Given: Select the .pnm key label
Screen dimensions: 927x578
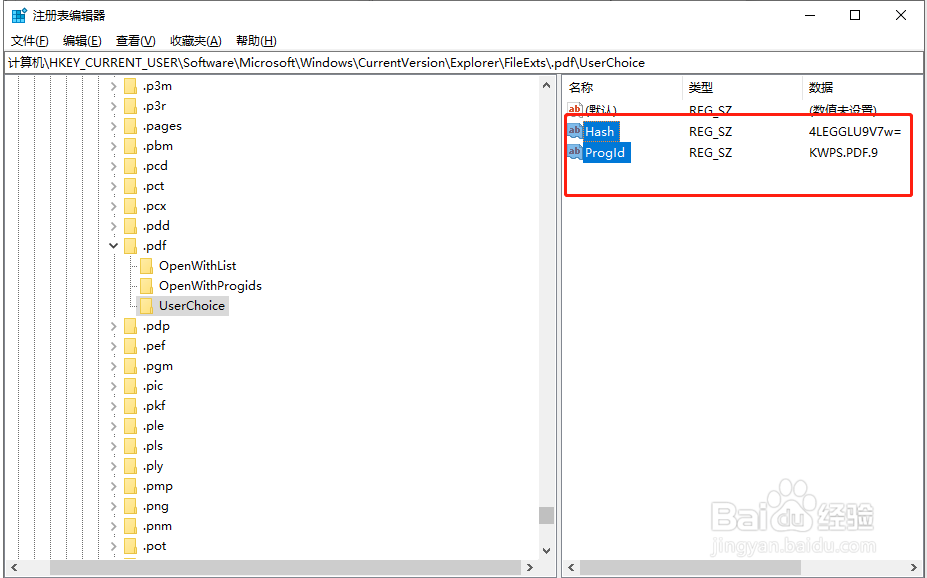Looking at the screenshot, I should pyautogui.click(x=157, y=526).
